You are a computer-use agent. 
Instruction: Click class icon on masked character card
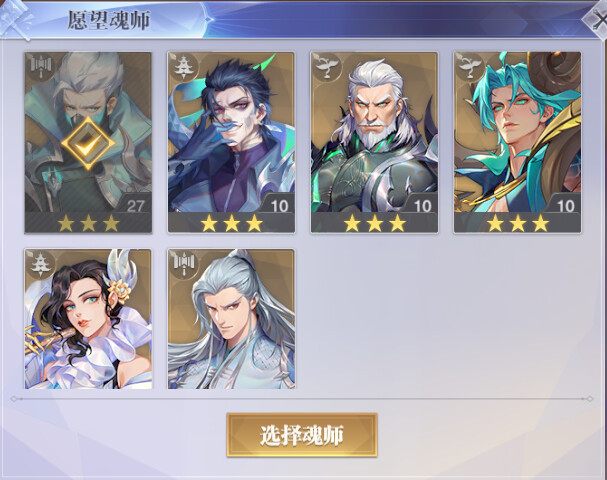tap(39, 66)
